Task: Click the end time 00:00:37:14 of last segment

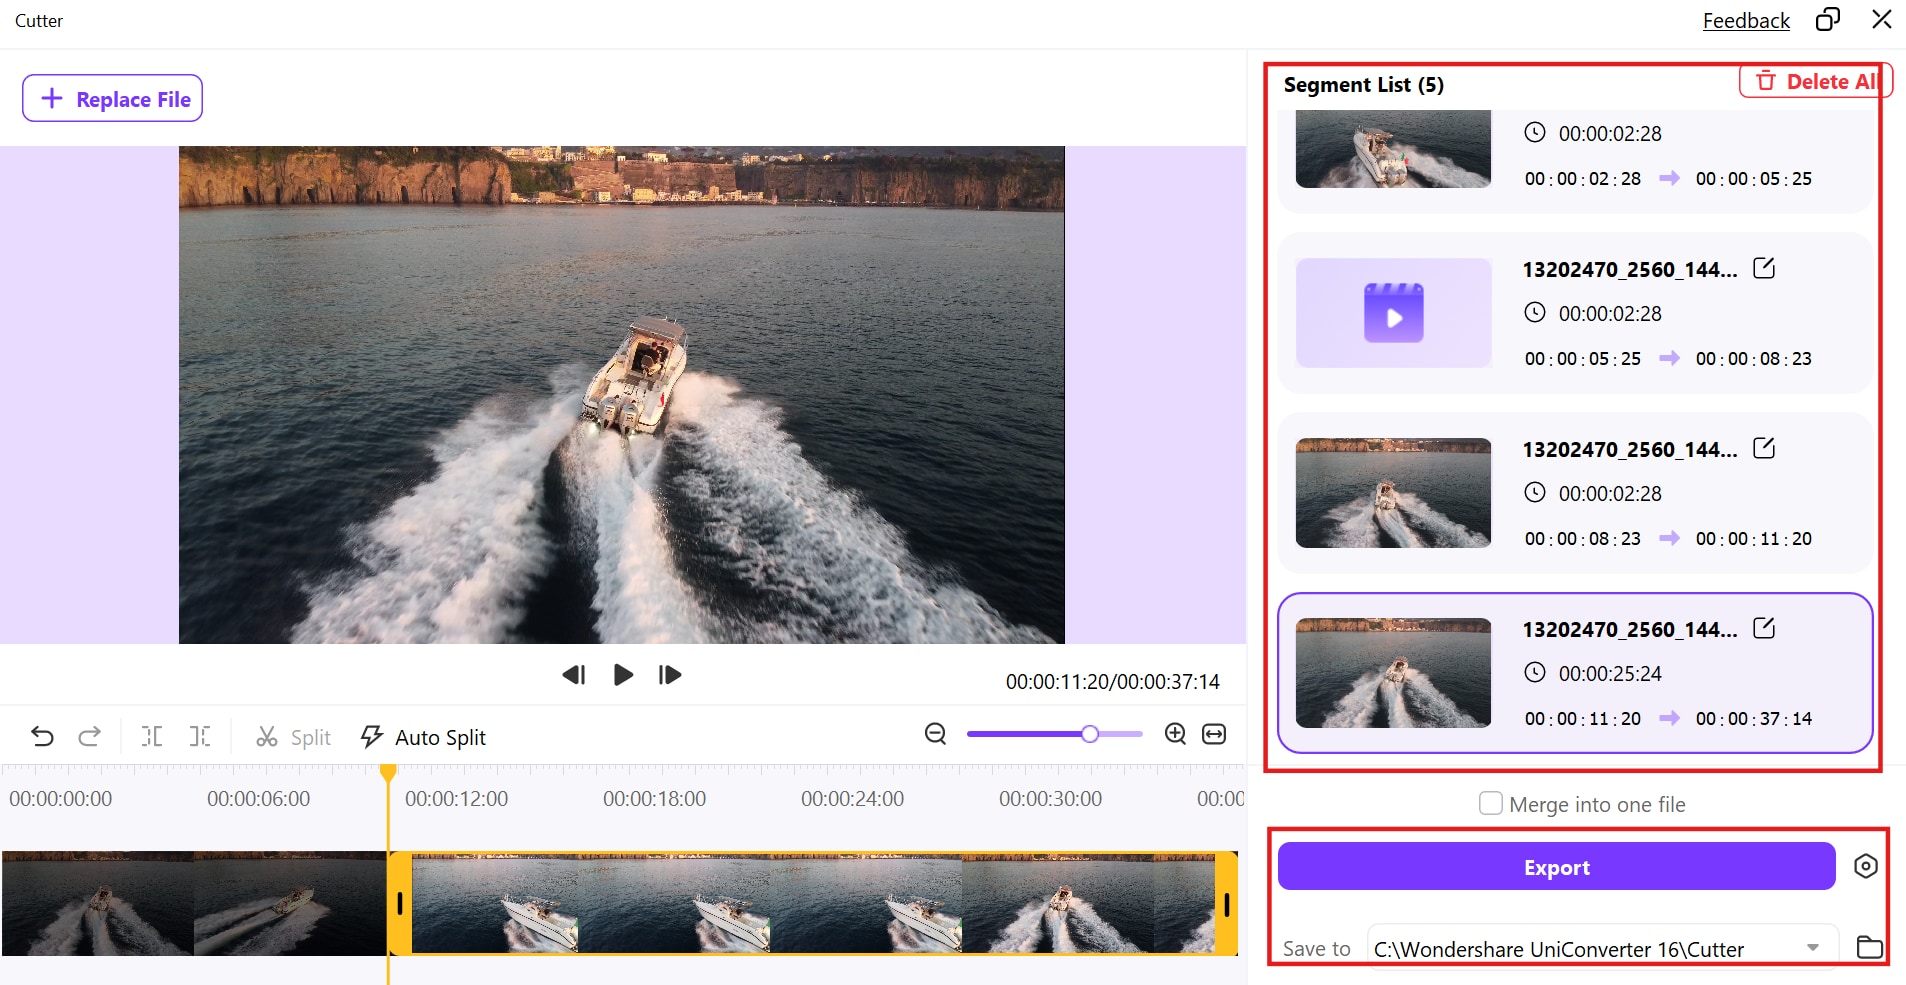Action: (x=1754, y=718)
